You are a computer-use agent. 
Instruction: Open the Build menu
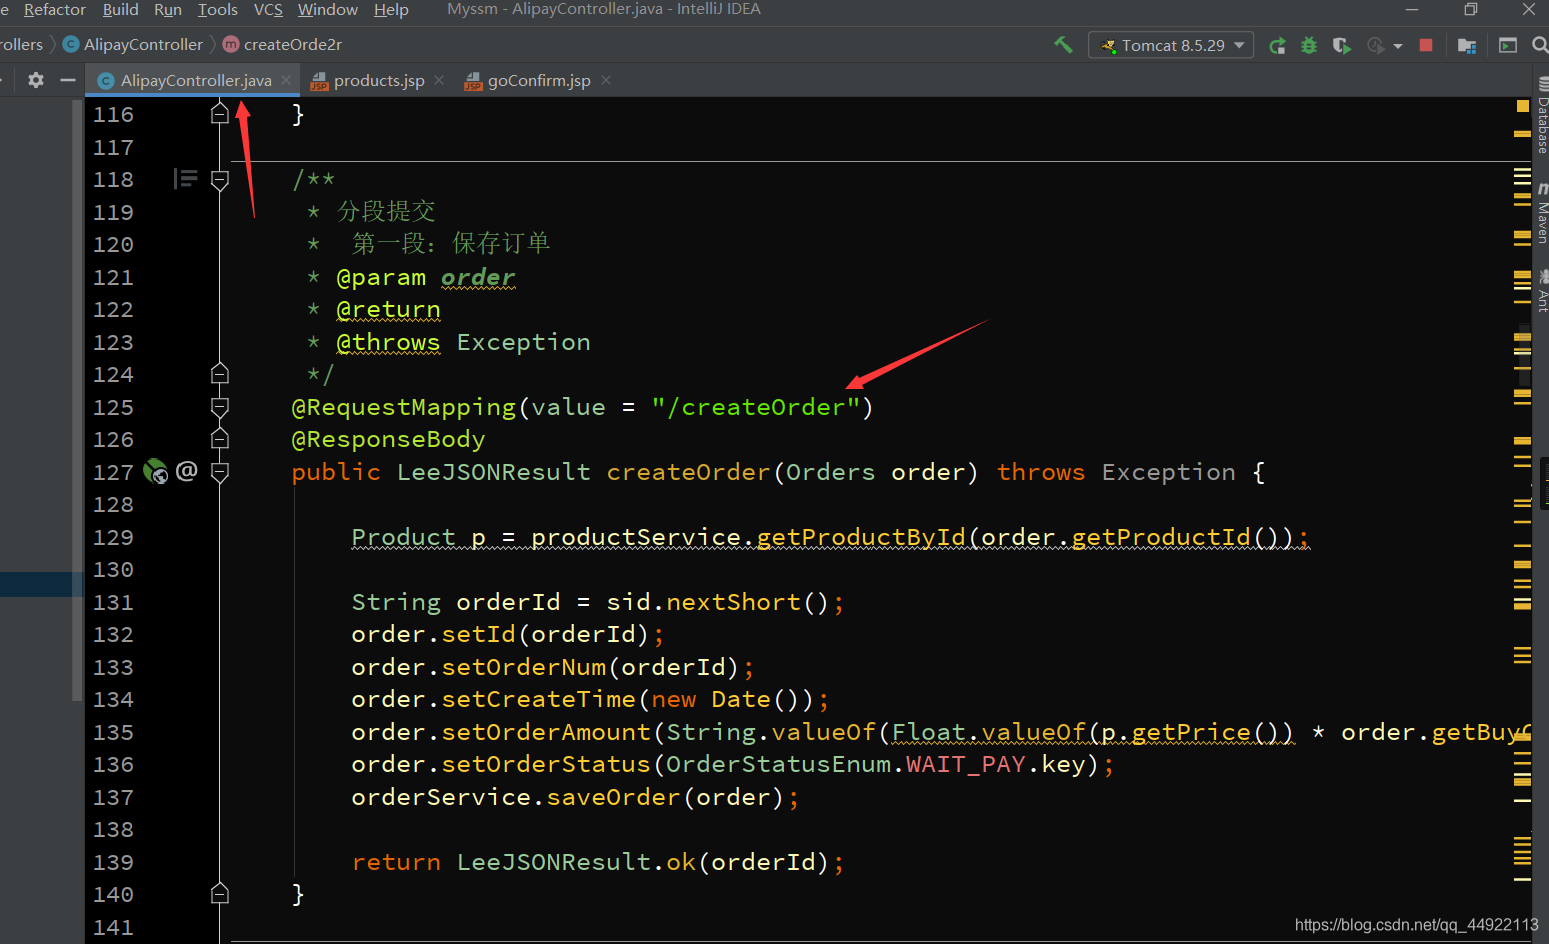(121, 9)
